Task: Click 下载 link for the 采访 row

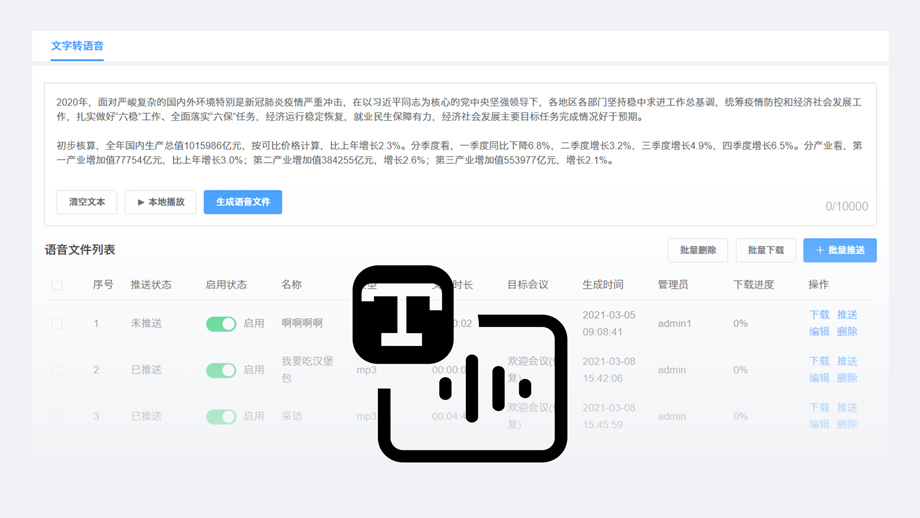Action: point(819,408)
